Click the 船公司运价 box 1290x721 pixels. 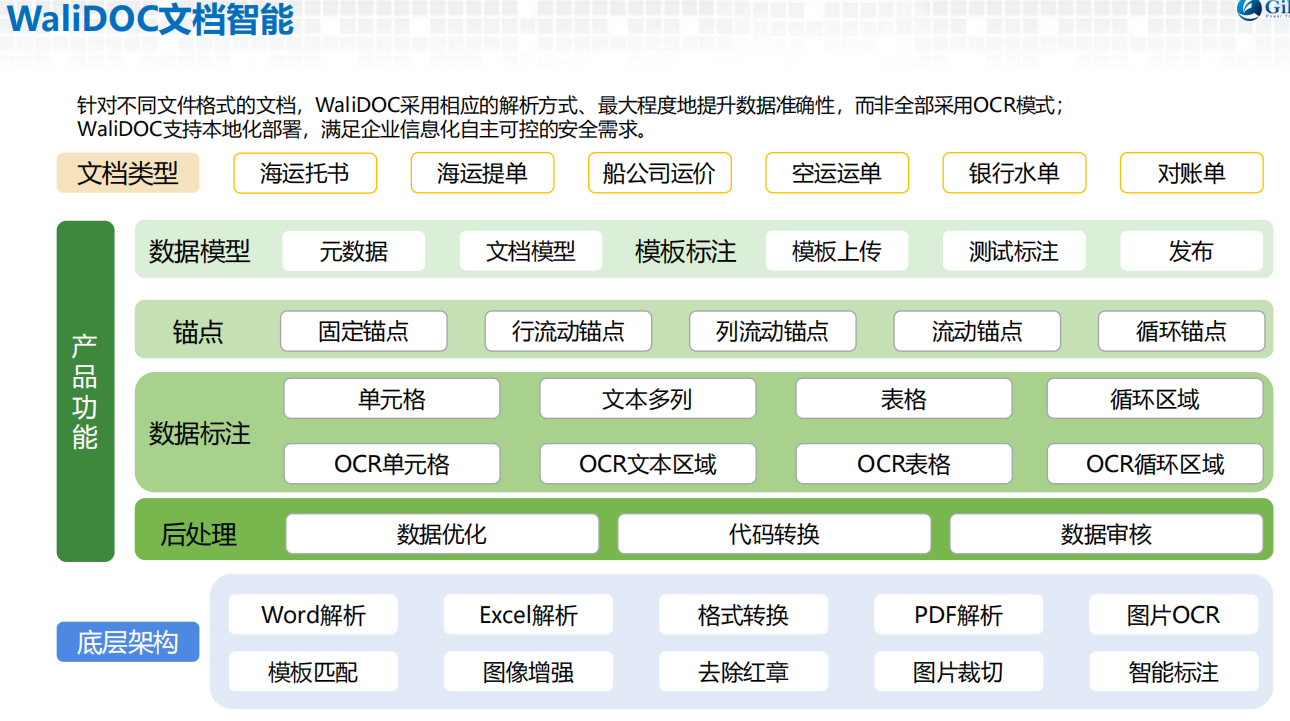pos(659,173)
